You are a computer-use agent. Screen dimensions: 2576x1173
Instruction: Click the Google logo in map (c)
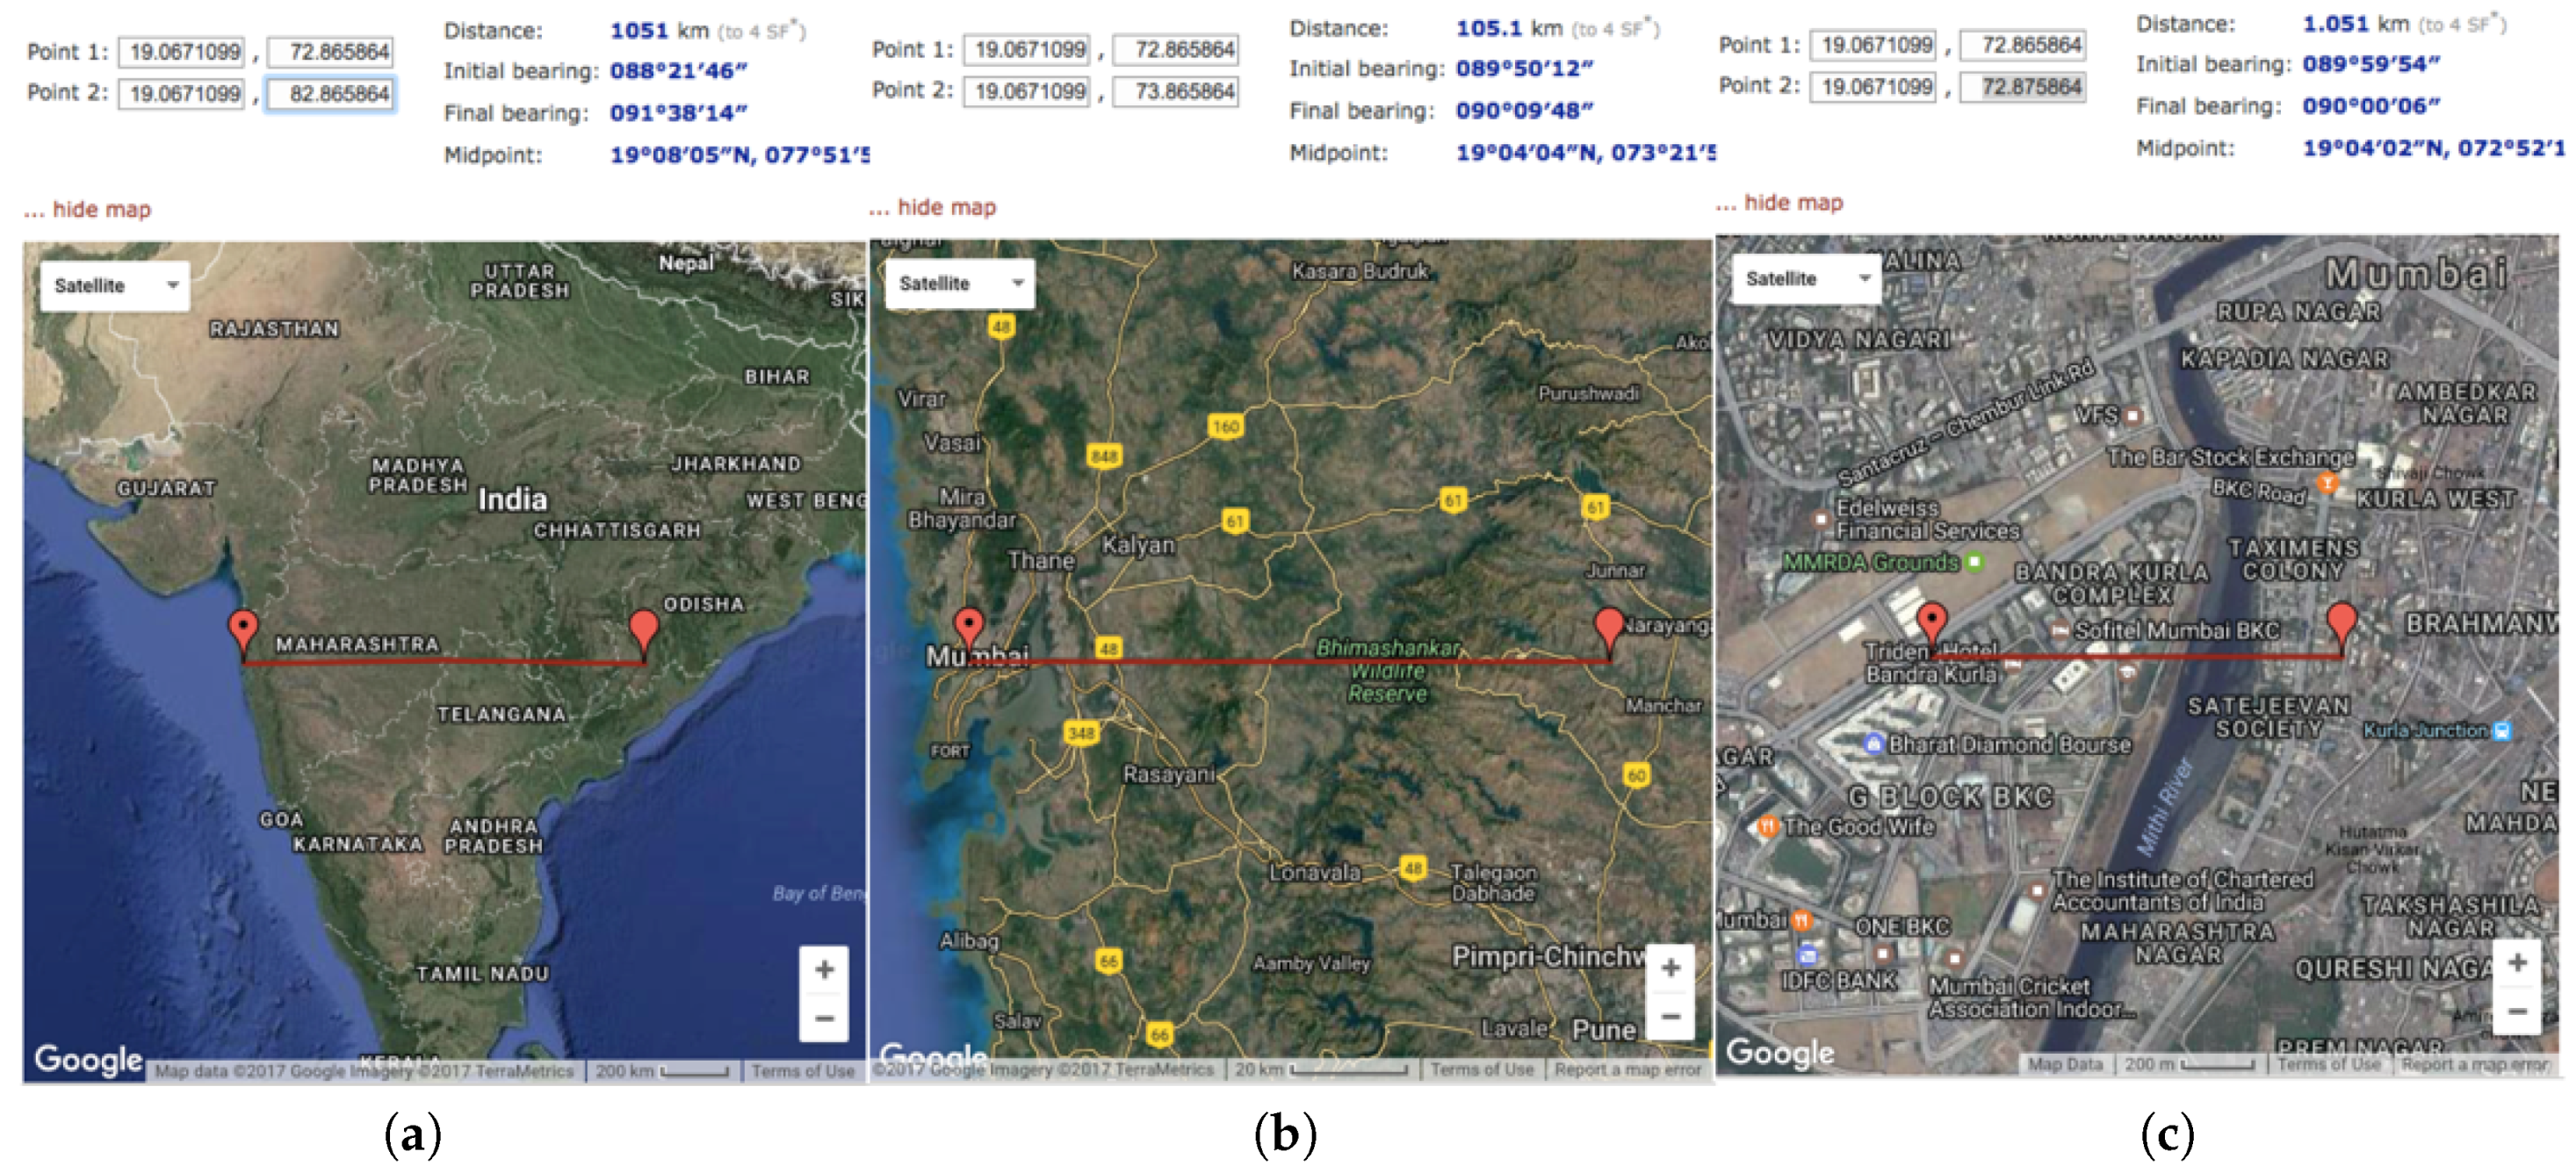pos(1779,1052)
